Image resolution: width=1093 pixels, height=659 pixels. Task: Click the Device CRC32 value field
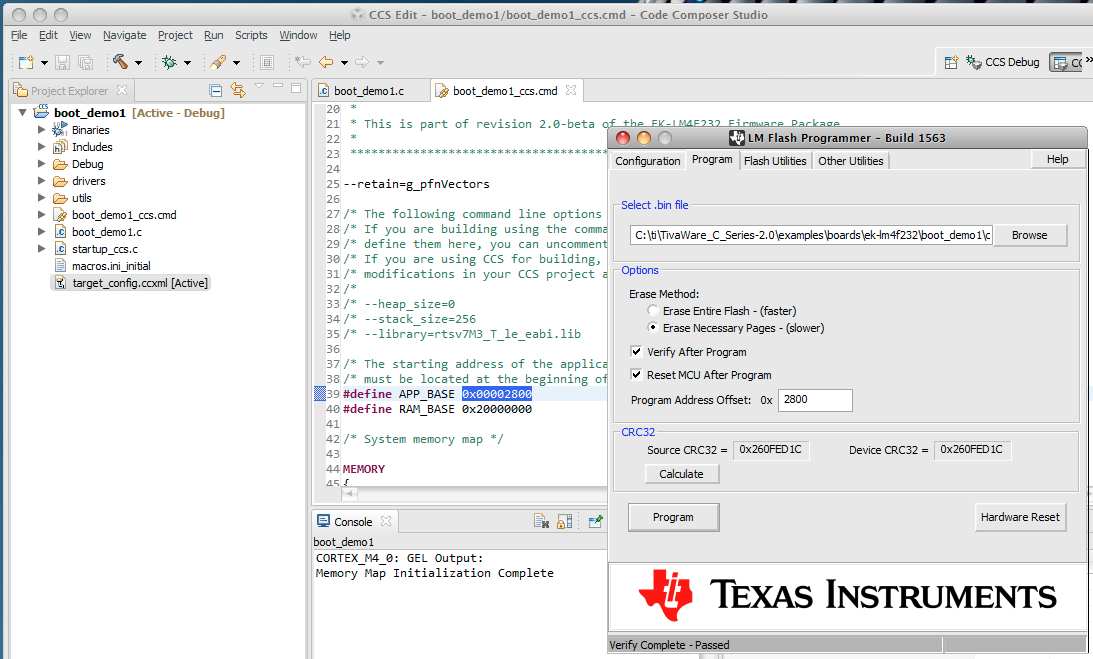(x=972, y=450)
